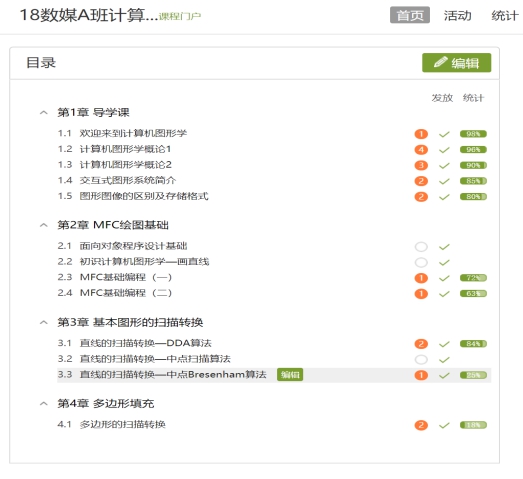
Task: Click orange task badge for section 1.1
Action: (421, 134)
